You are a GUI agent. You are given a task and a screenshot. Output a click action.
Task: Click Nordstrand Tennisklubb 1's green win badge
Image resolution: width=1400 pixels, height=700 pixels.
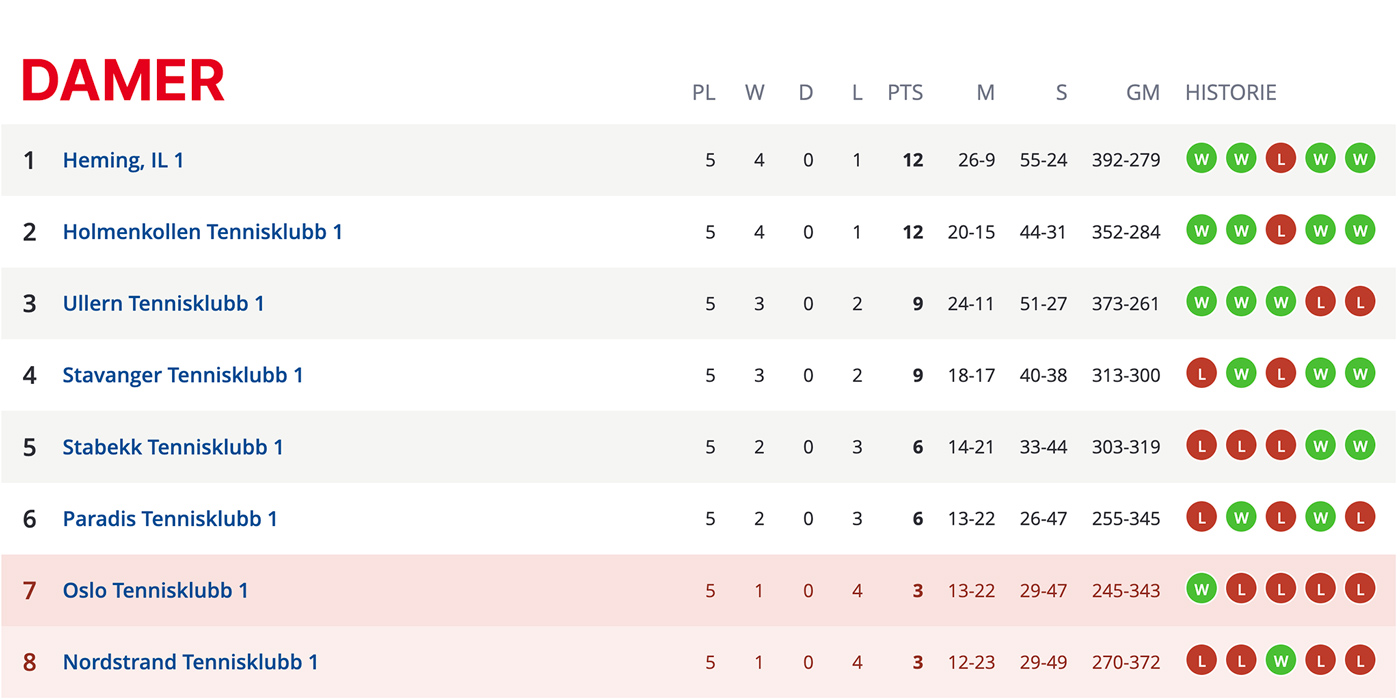coord(1280,661)
